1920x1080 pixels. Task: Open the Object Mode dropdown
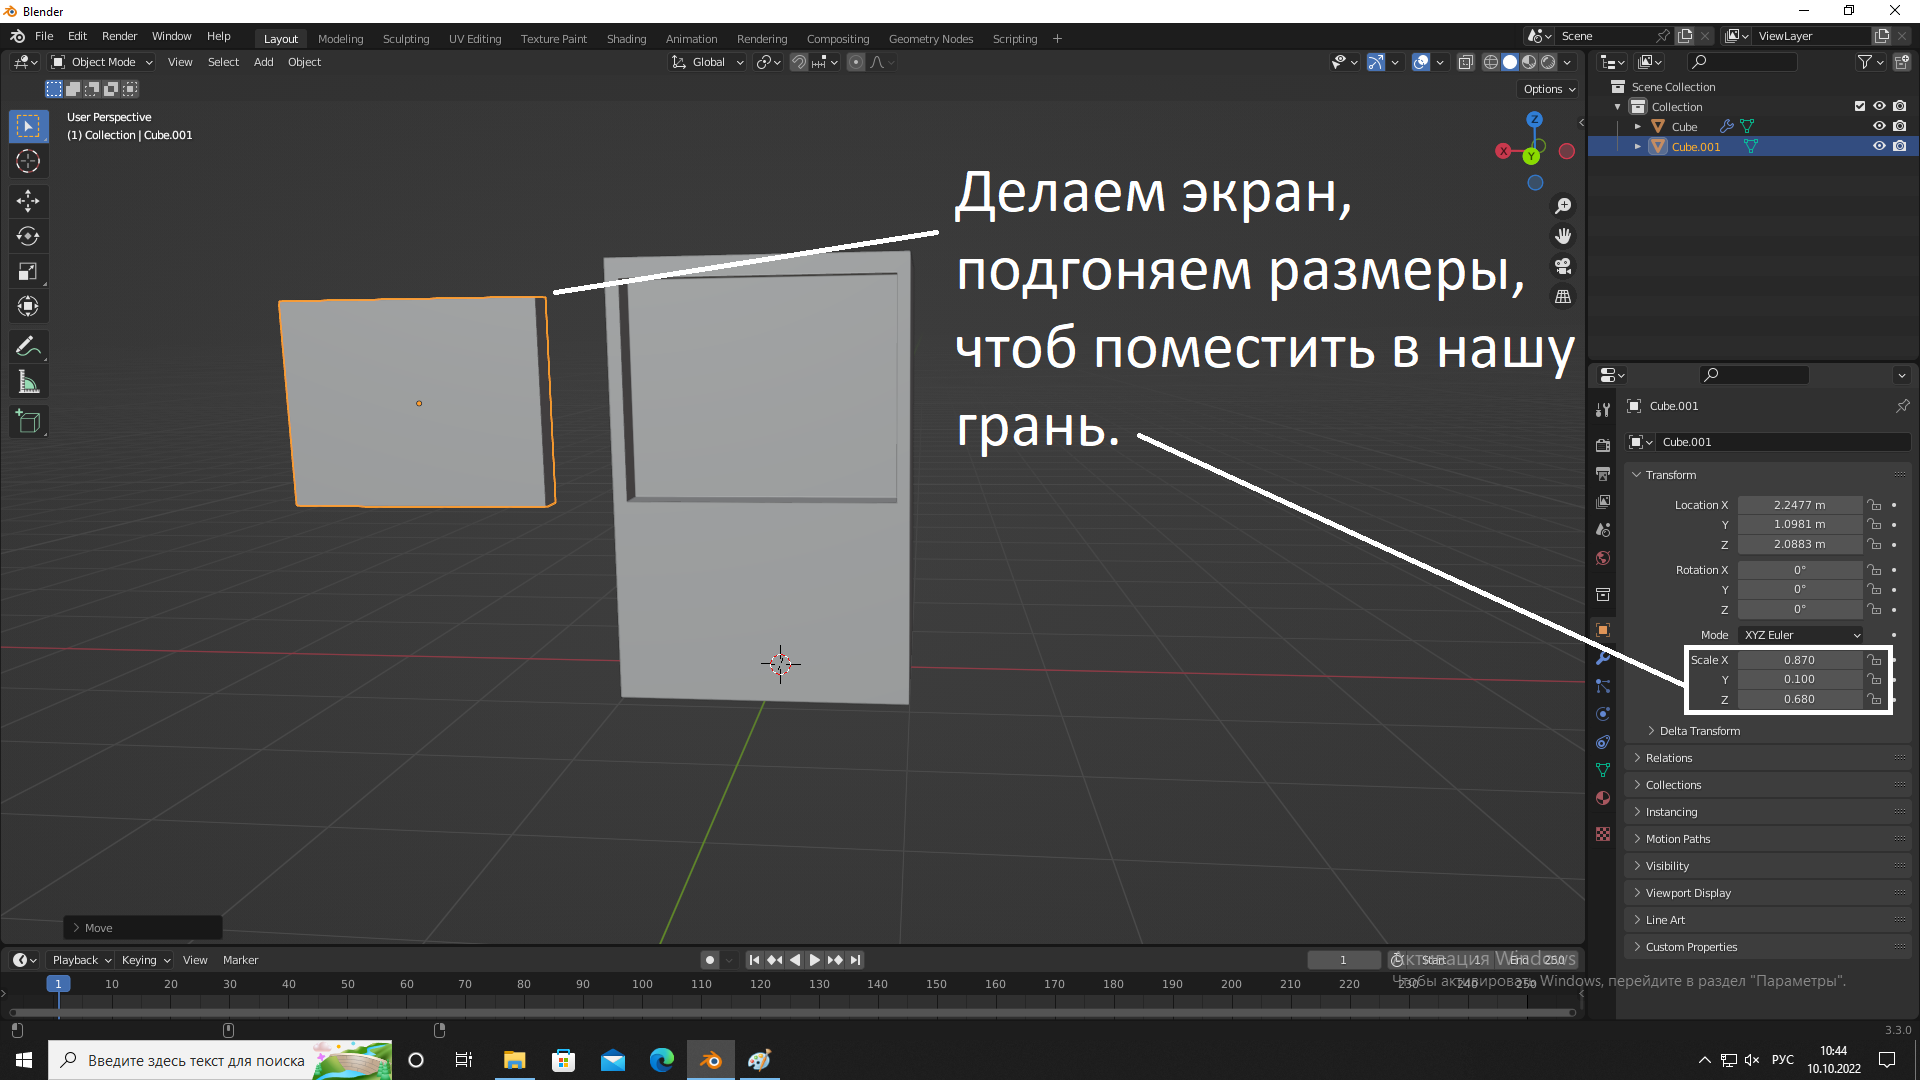tap(102, 62)
